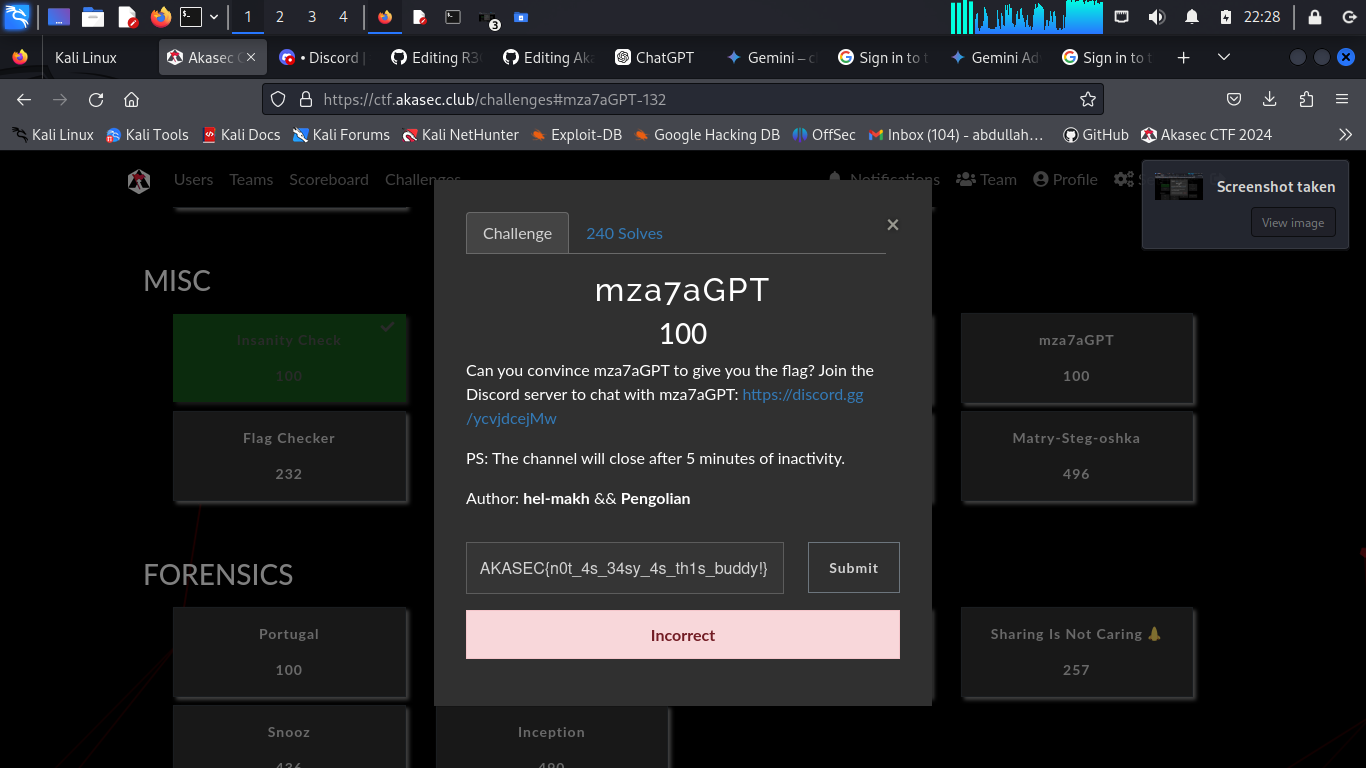
Task: Open the Firefox downloads panel
Action: tap(1270, 99)
